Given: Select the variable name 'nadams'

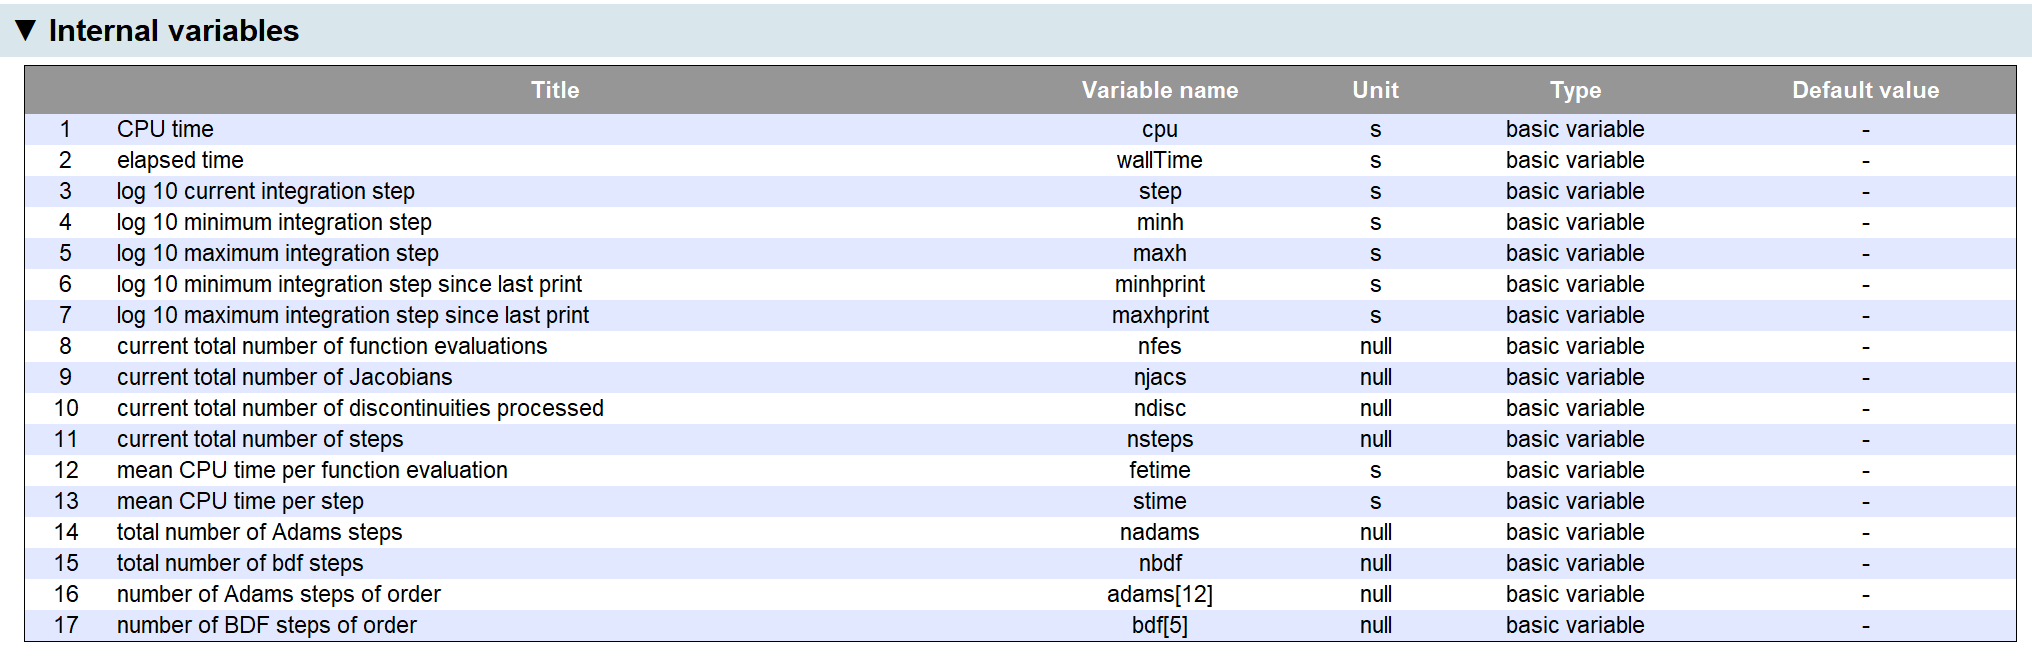Looking at the screenshot, I should [1160, 532].
